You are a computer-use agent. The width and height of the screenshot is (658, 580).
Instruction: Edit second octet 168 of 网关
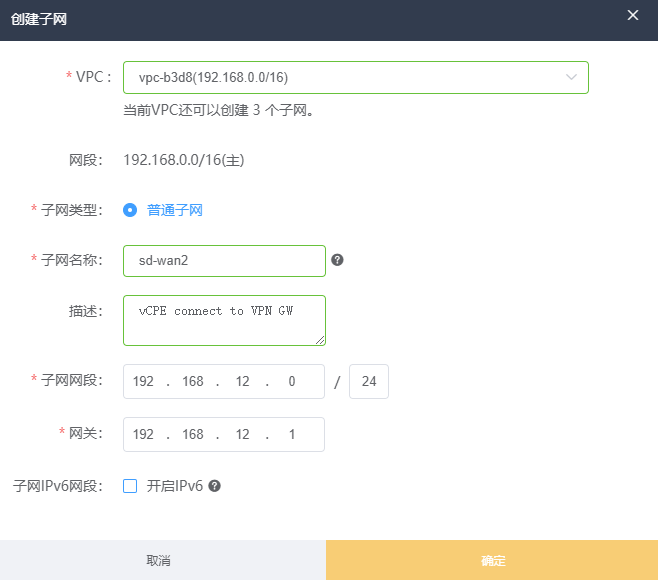(x=193, y=434)
